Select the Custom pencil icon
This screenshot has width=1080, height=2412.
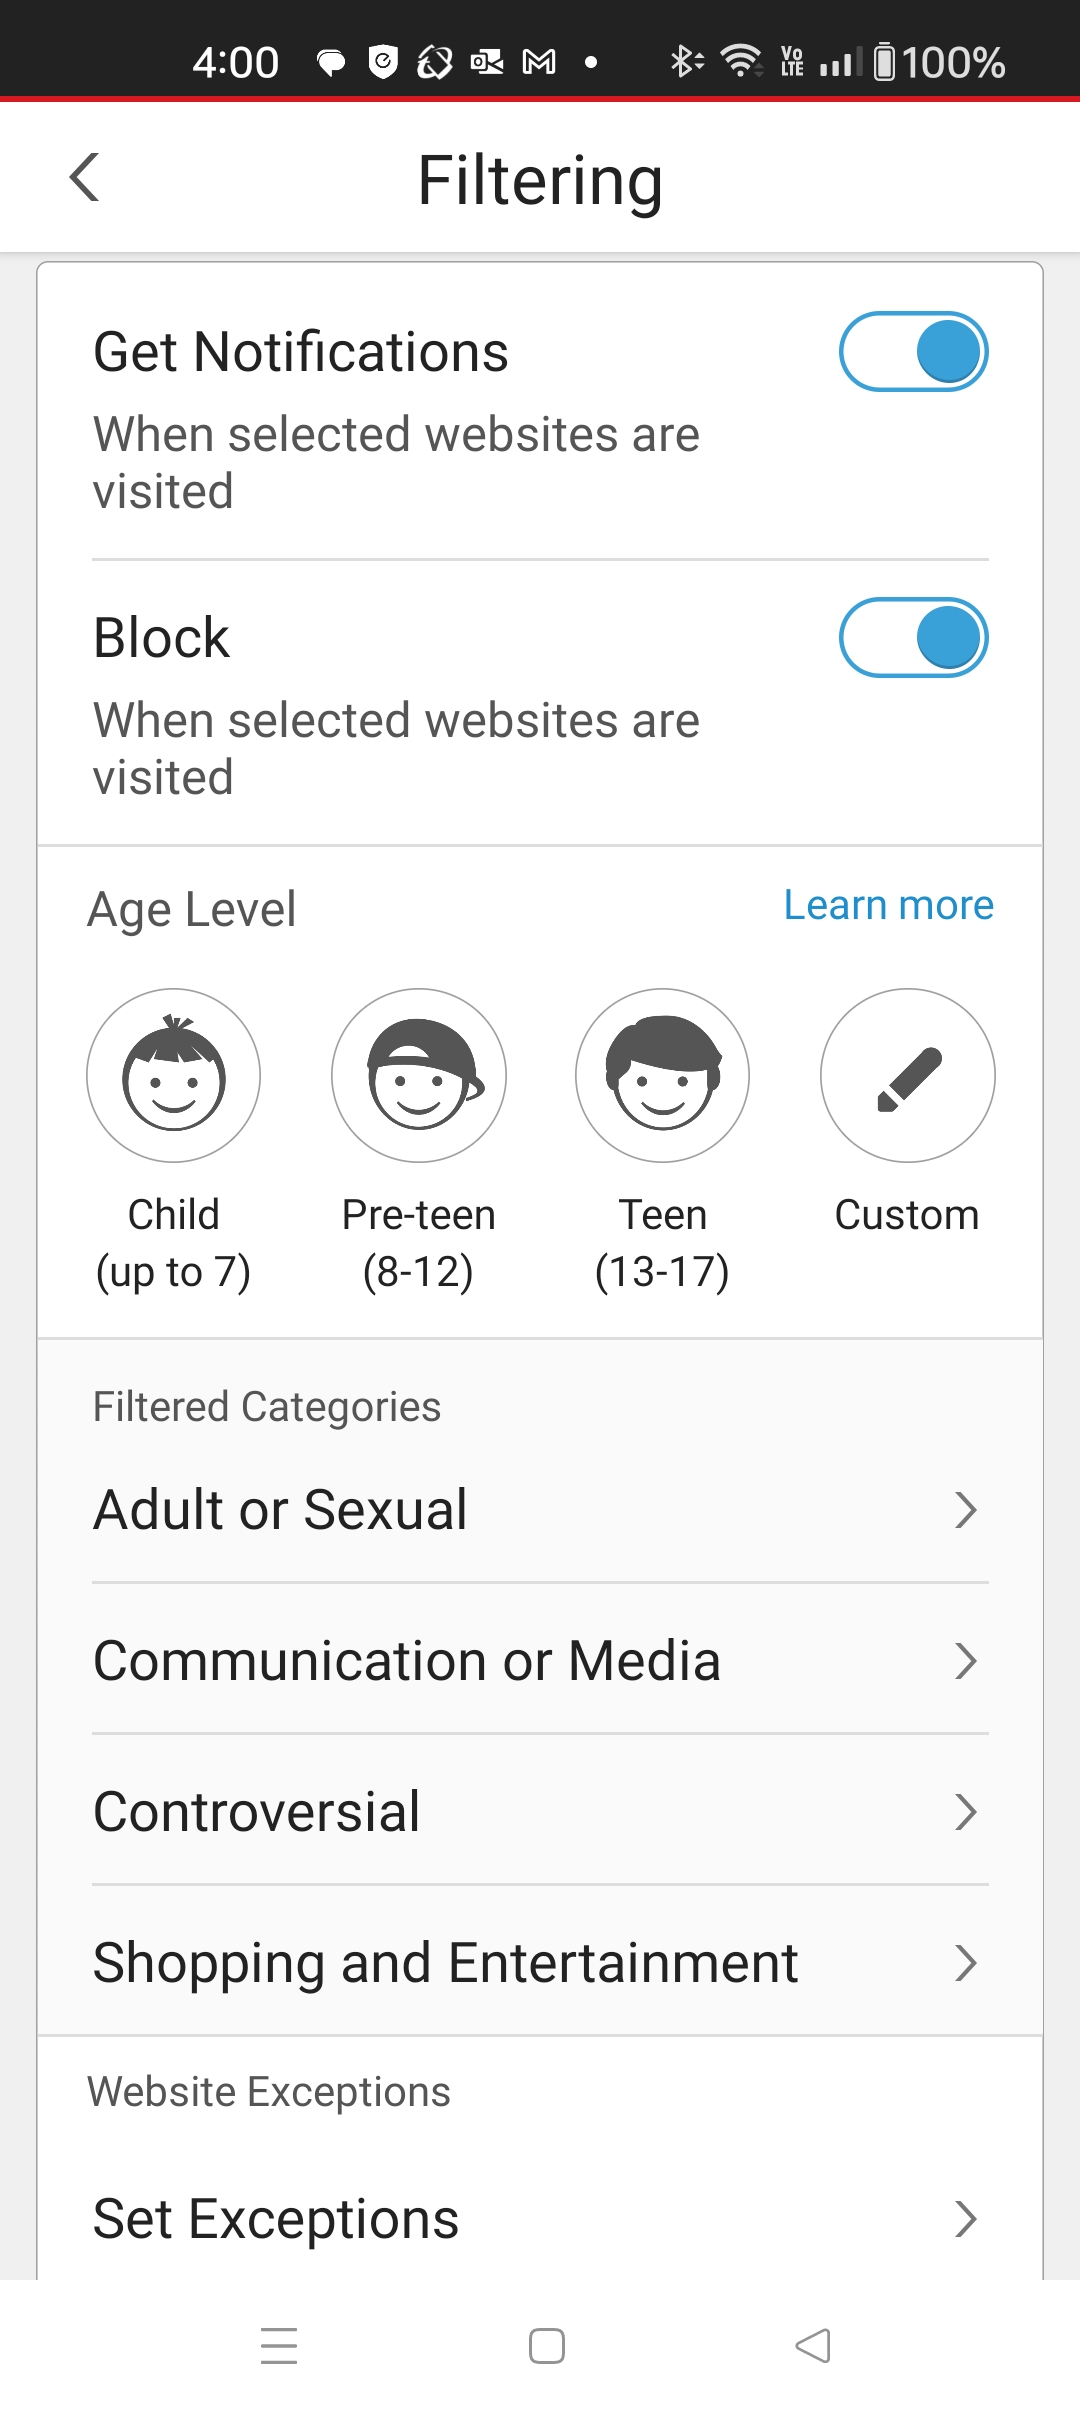click(907, 1076)
